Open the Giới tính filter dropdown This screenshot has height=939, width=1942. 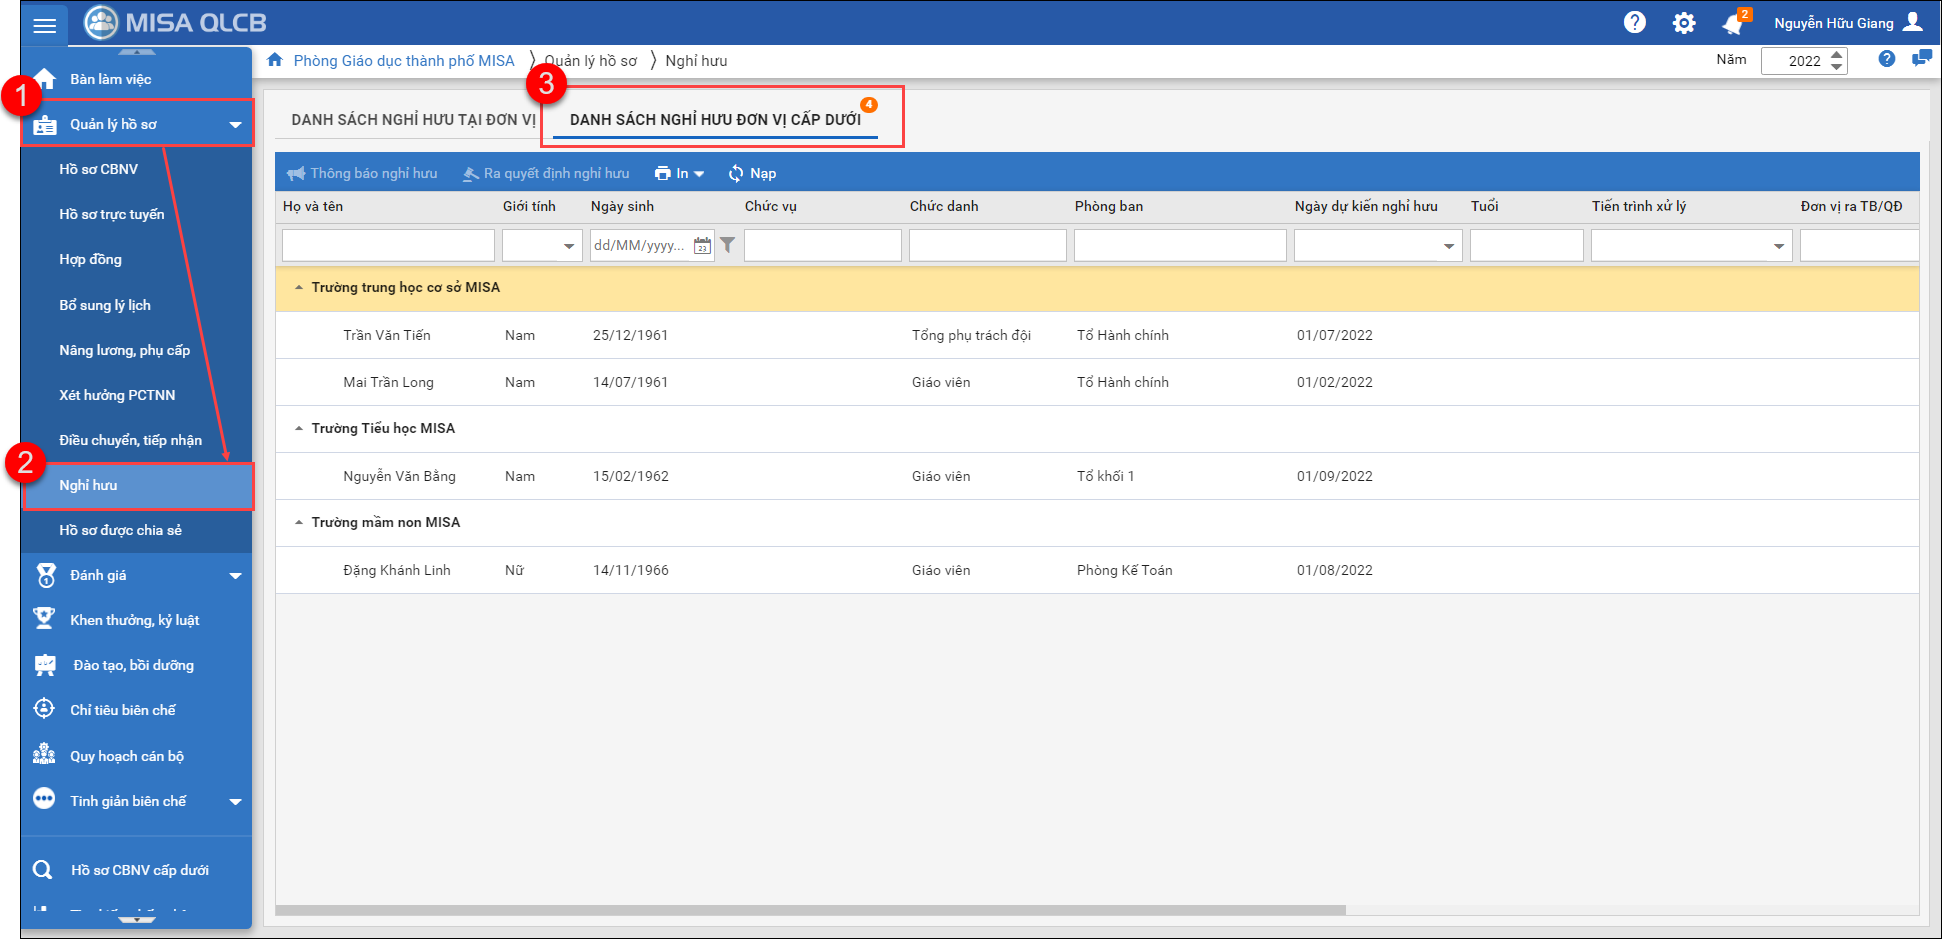[x=568, y=246]
